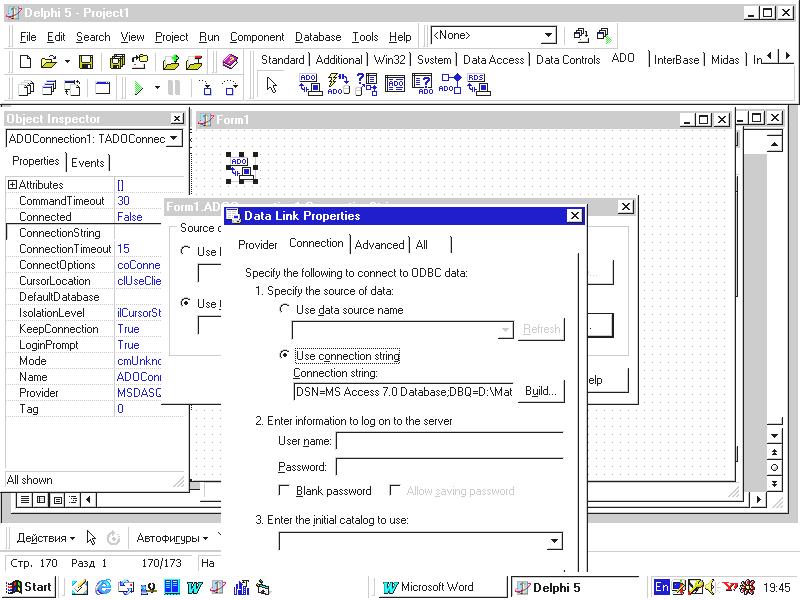Click the New Items toolbar icon
This screenshot has height=600, width=800.
pyautogui.click(x=25, y=62)
